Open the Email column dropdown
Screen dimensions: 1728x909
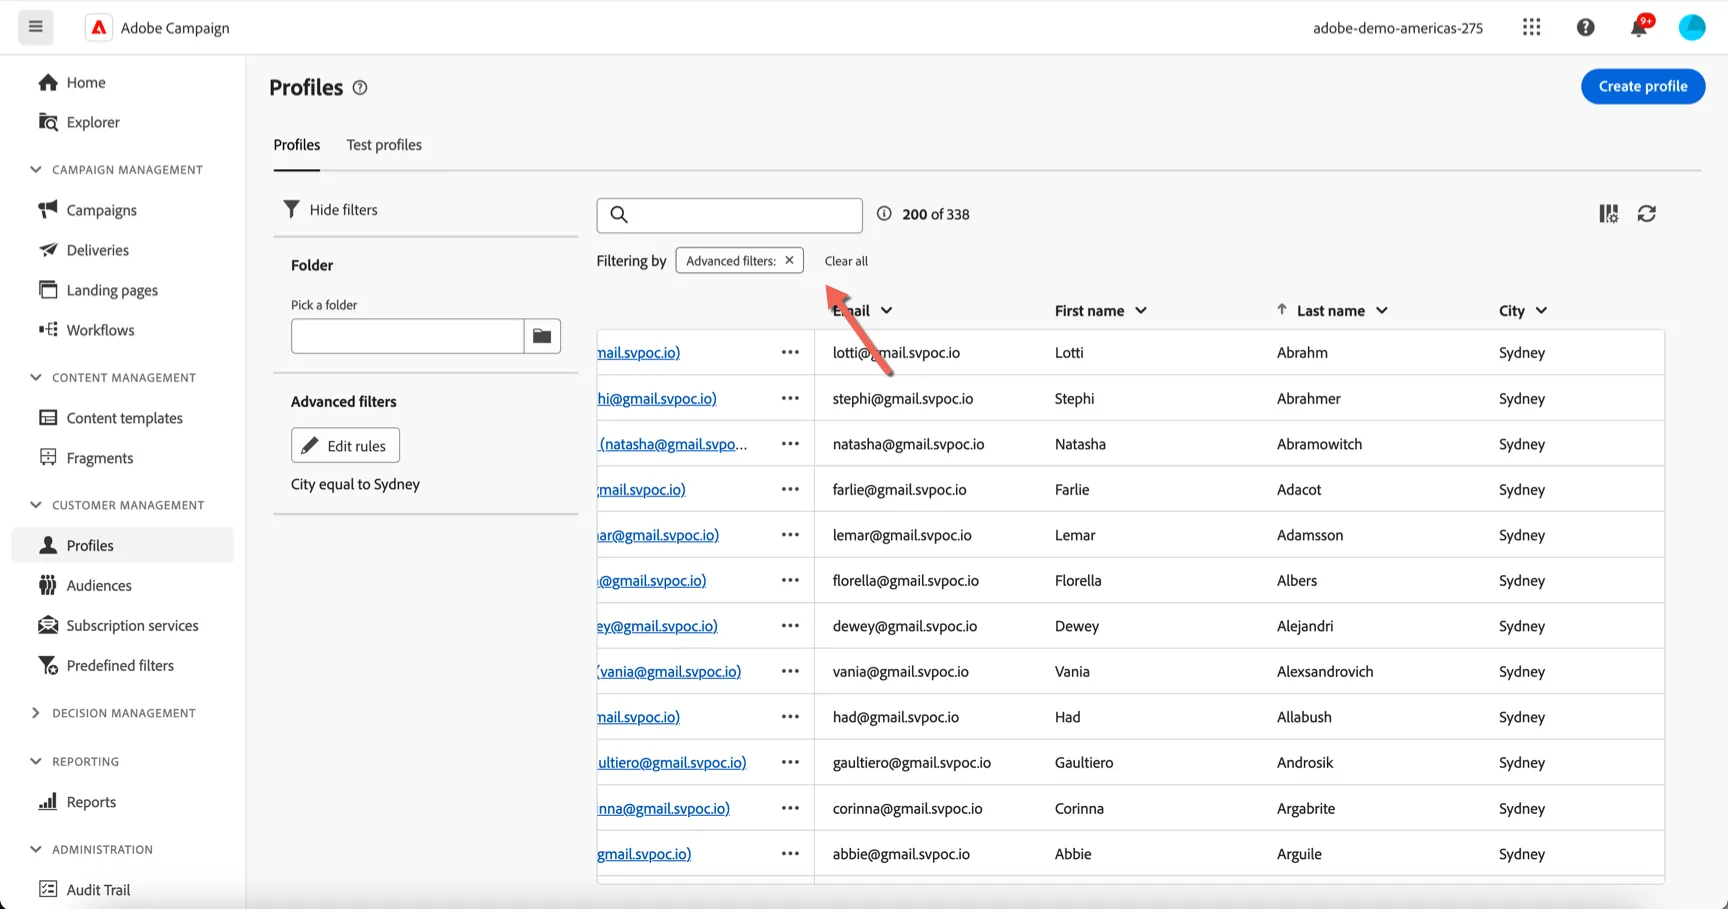[x=886, y=310]
